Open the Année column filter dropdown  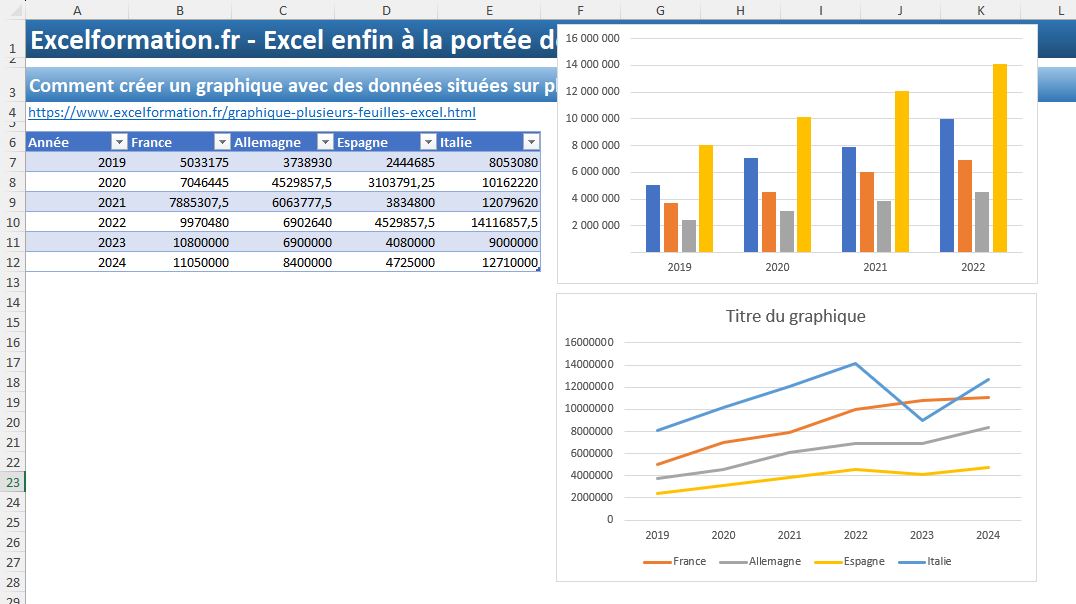coord(119,141)
